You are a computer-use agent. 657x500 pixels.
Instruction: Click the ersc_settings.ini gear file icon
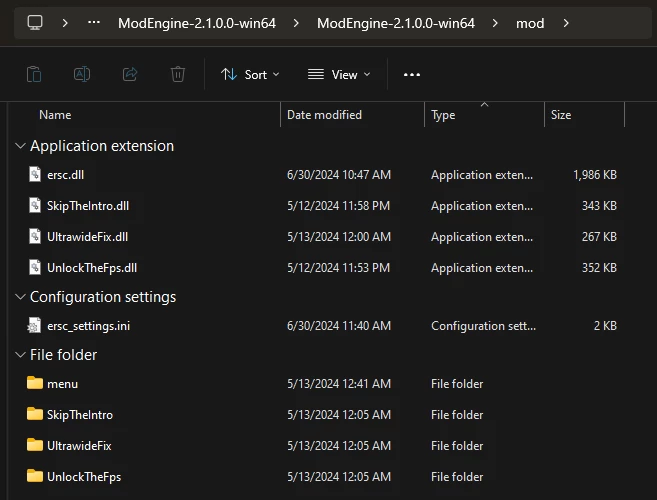click(x=34, y=326)
